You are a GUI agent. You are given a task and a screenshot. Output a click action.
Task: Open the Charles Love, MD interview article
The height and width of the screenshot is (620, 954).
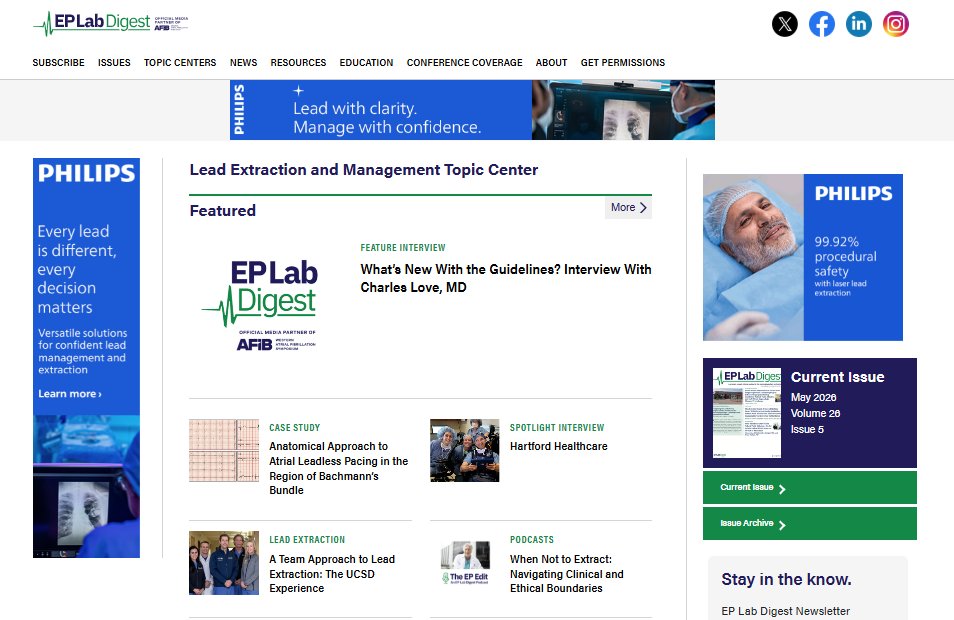tap(506, 278)
